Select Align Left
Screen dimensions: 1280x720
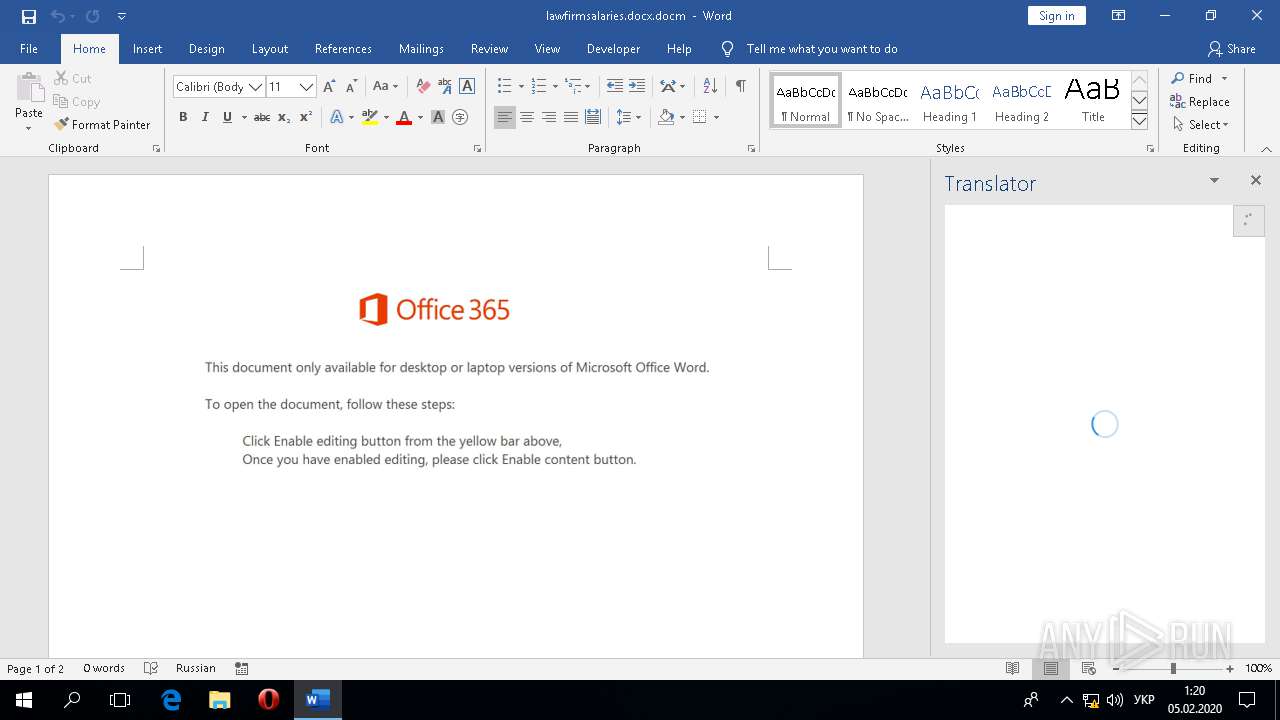coord(505,117)
